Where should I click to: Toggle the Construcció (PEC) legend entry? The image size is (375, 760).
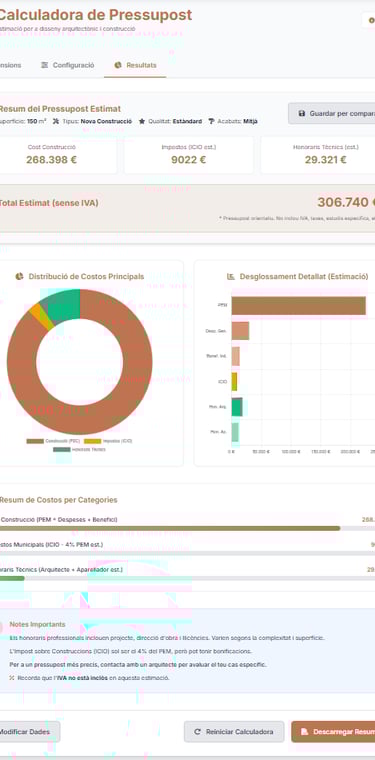[53, 441]
